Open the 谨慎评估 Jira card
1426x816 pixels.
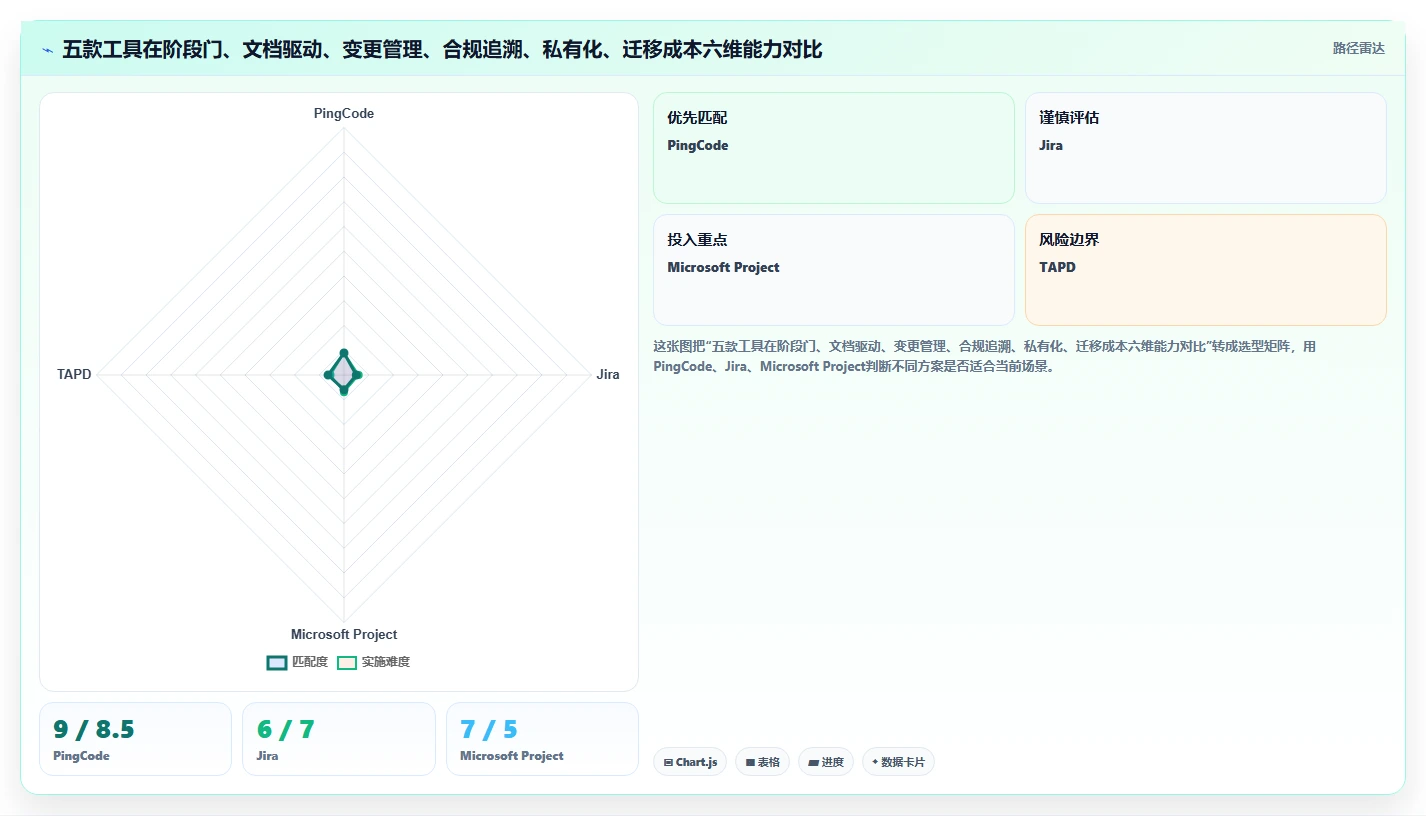click(x=1206, y=148)
